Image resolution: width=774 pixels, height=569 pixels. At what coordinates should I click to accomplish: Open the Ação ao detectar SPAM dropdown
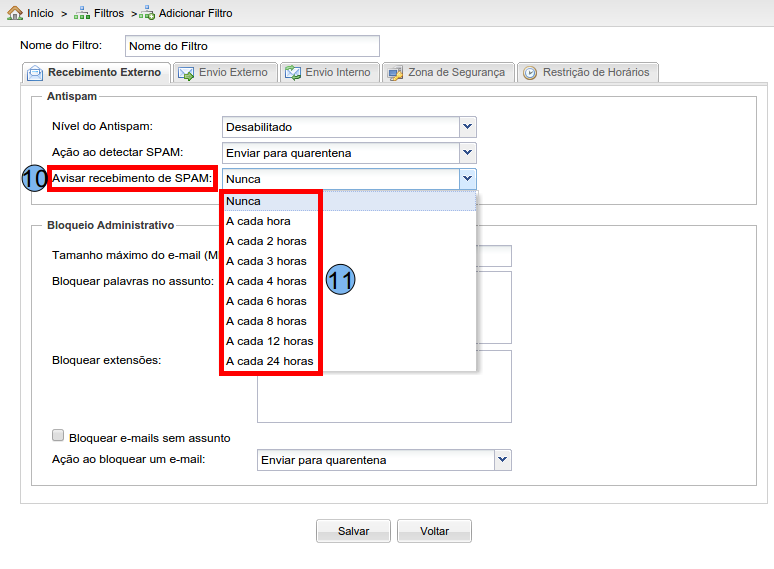point(467,153)
